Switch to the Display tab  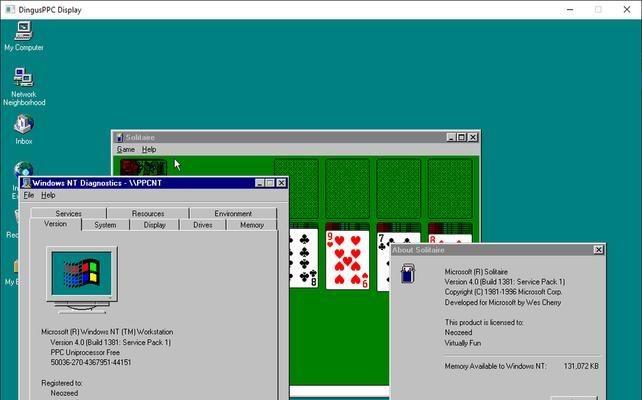click(x=154, y=225)
